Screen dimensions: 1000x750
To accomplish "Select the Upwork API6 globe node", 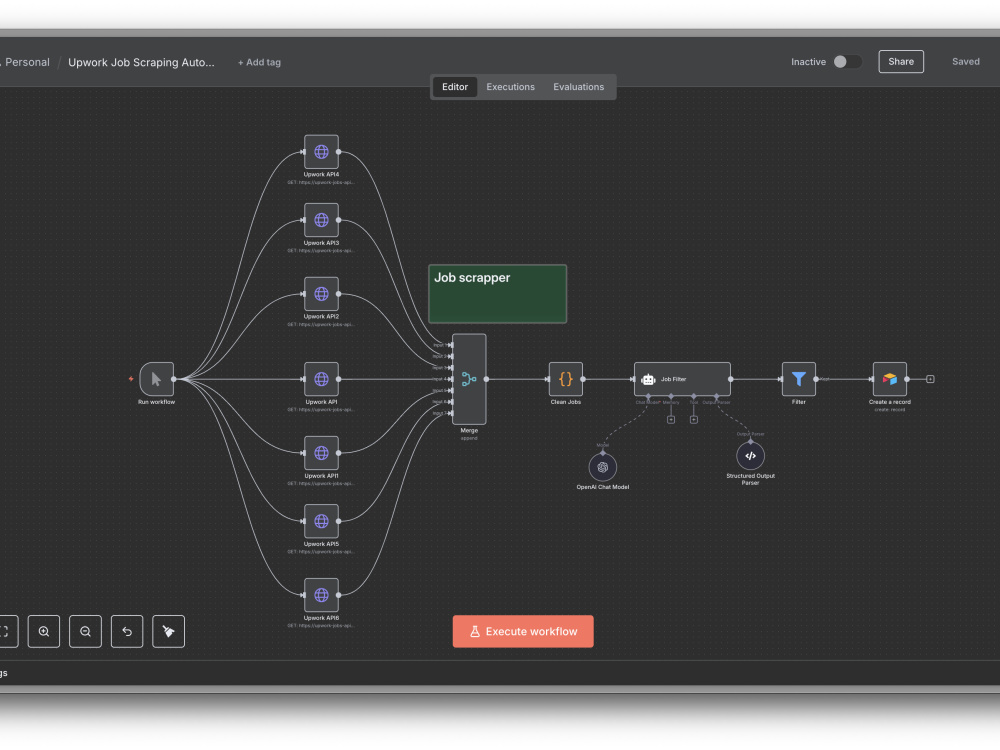I will pyautogui.click(x=321, y=596).
